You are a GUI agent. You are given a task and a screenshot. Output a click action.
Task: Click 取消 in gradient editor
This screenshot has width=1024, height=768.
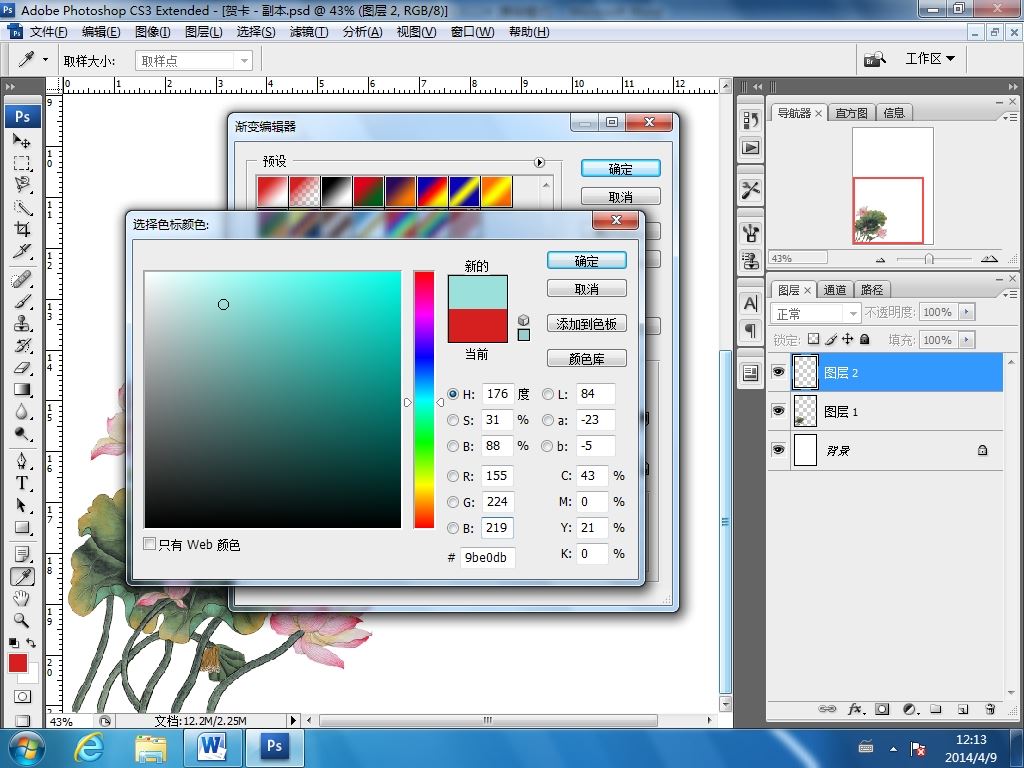(620, 197)
